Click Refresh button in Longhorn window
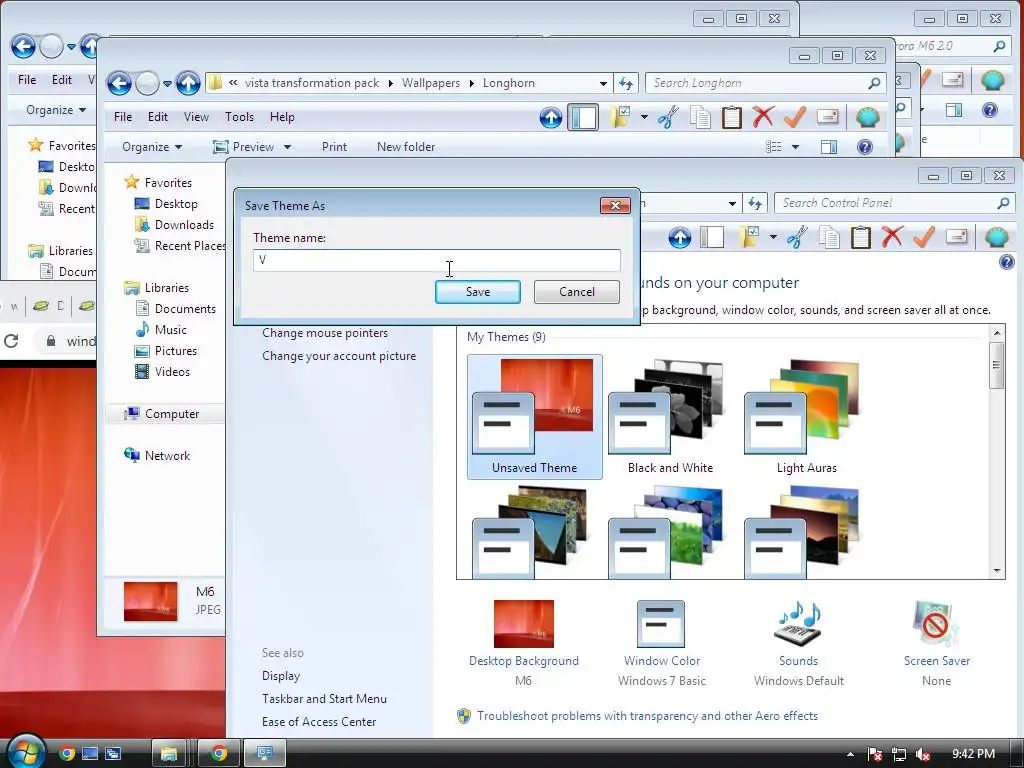The width and height of the screenshot is (1024, 768). pos(626,83)
